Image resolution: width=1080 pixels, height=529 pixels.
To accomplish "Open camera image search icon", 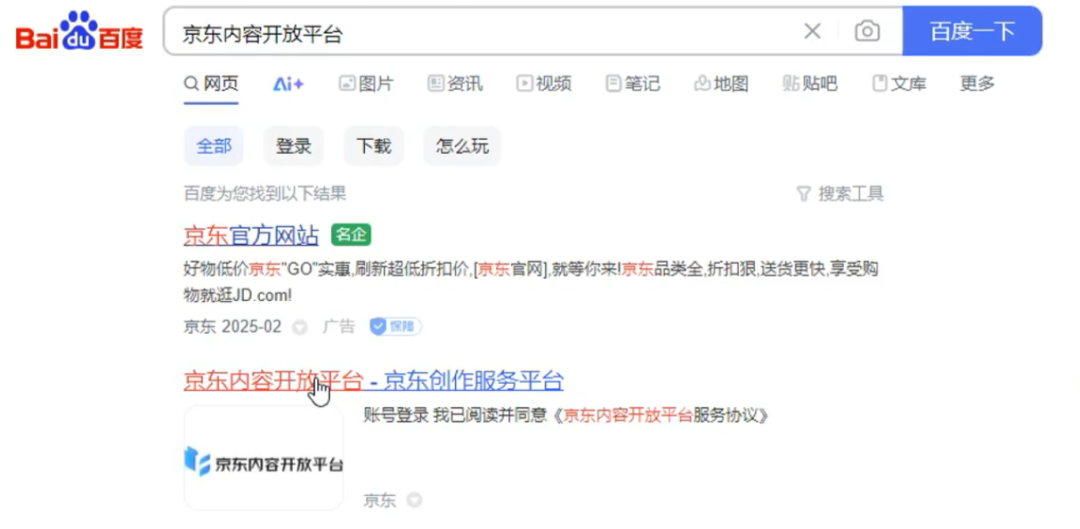I will coord(867,31).
